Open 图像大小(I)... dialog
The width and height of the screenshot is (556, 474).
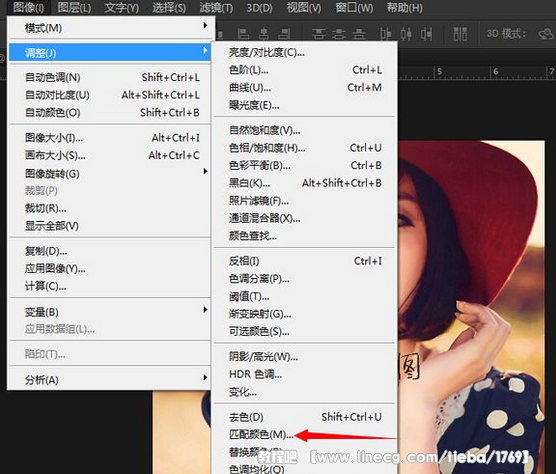pyautogui.click(x=109, y=138)
